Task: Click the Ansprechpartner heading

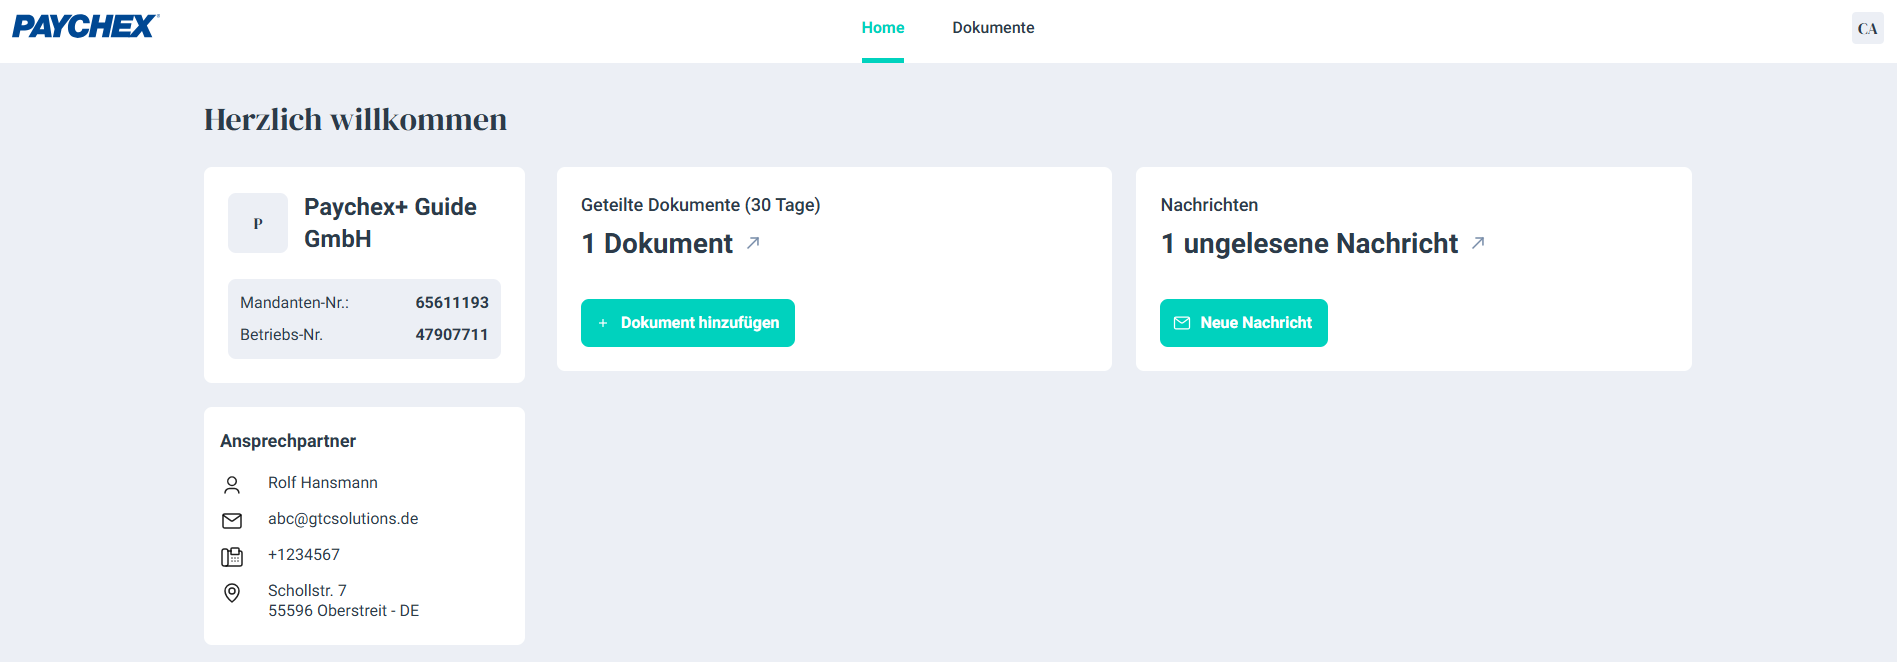Action: [288, 441]
